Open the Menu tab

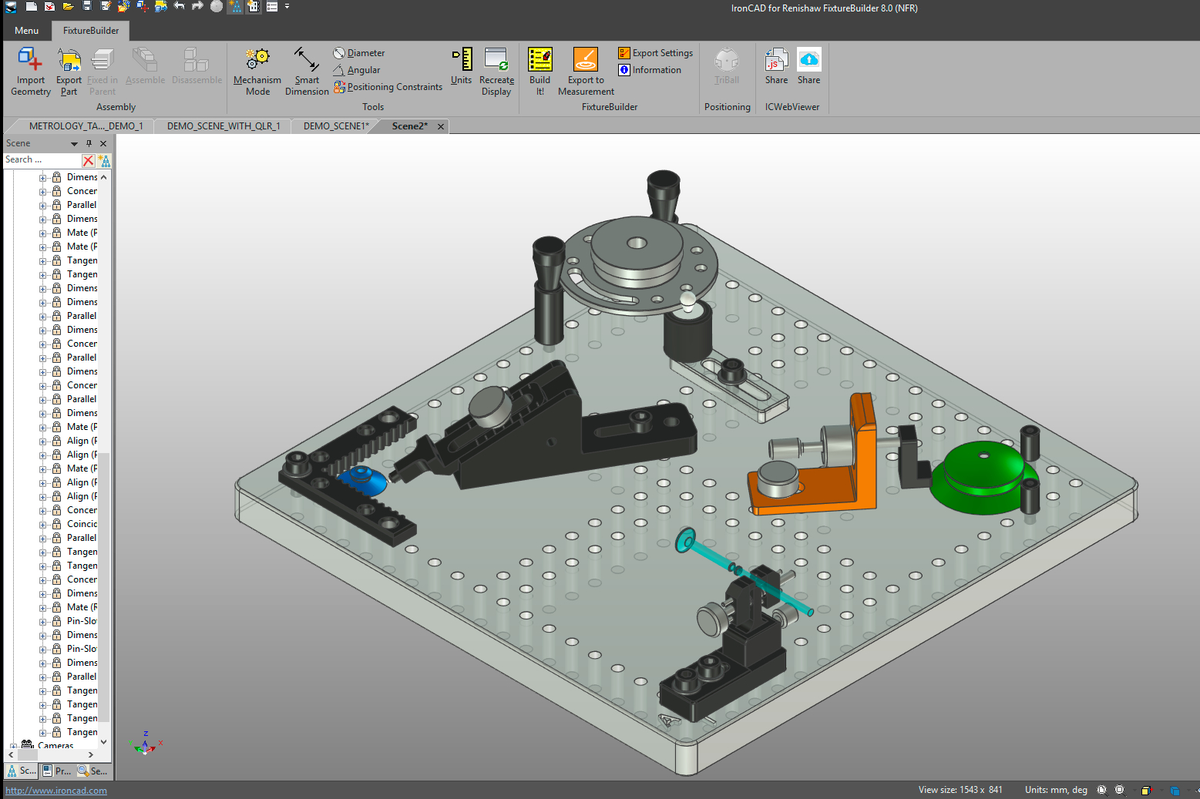point(27,30)
